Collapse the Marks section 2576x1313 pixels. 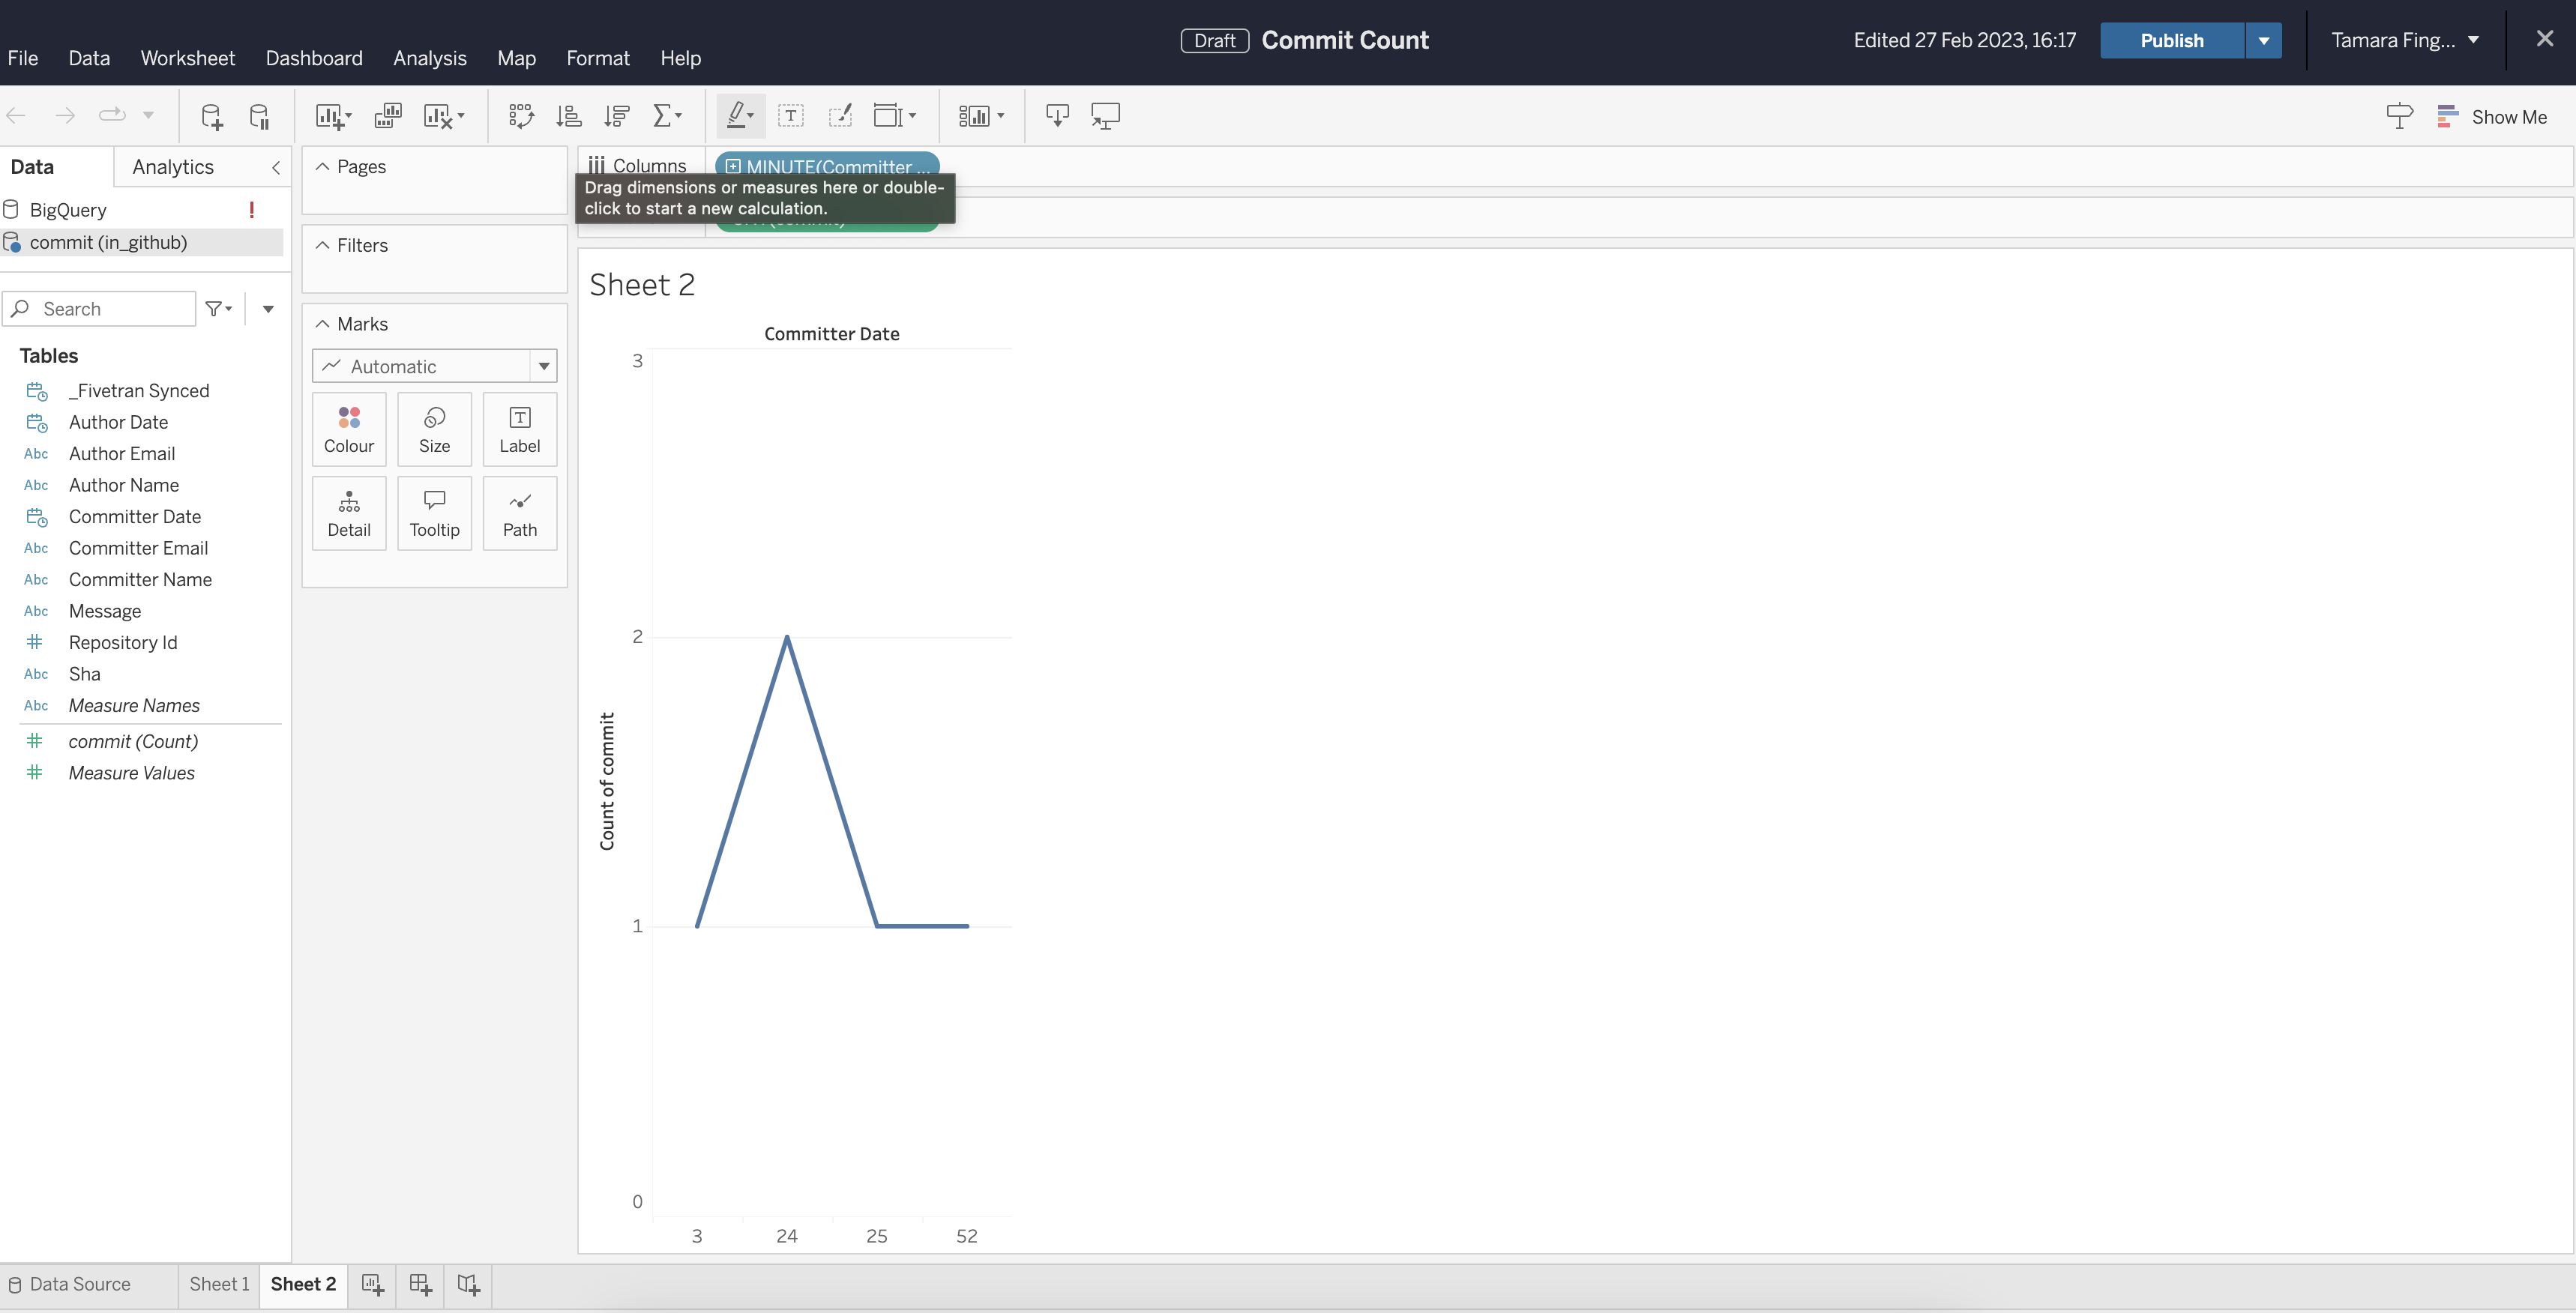coord(322,323)
